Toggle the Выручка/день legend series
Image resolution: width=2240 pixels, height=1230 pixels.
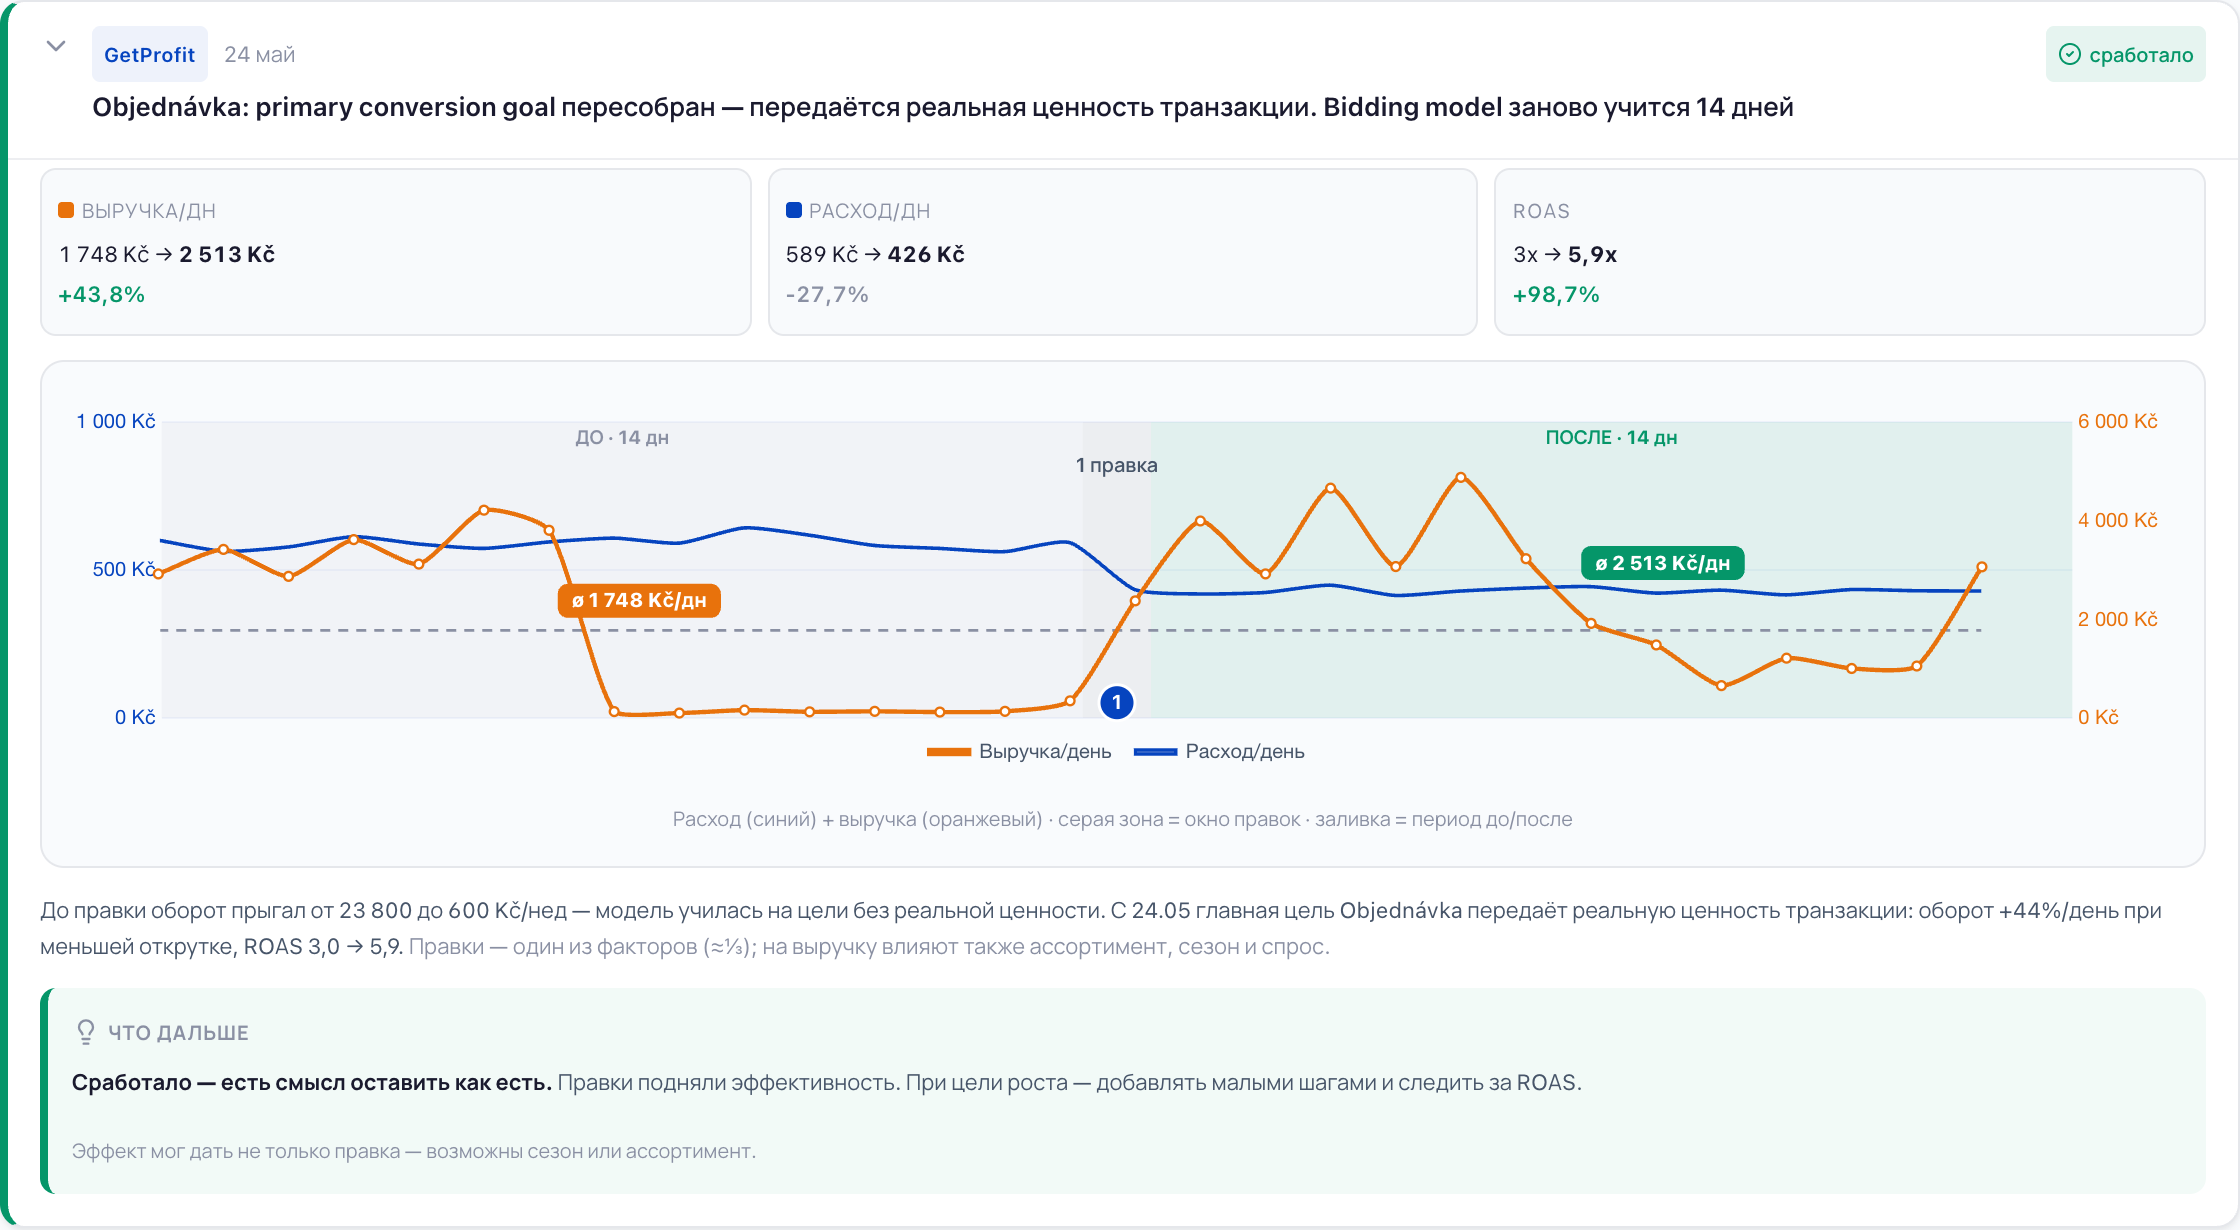click(1019, 752)
